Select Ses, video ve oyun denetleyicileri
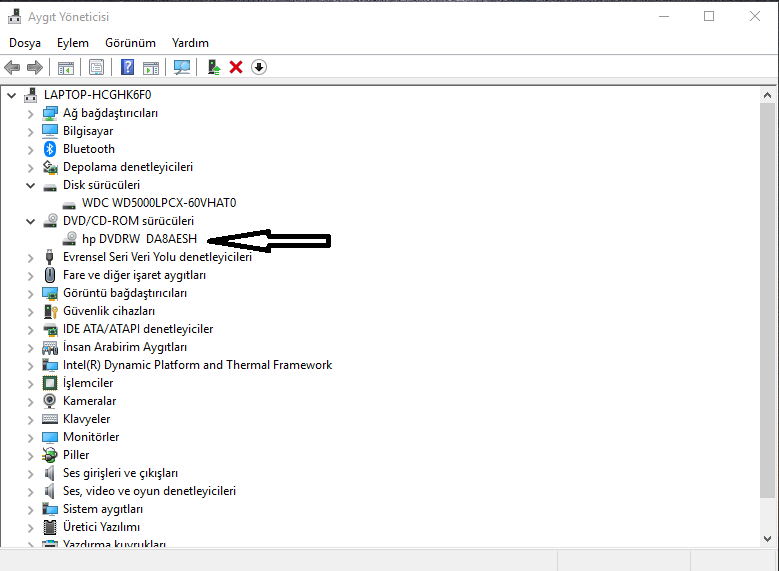Image resolution: width=779 pixels, height=571 pixels. tap(149, 491)
